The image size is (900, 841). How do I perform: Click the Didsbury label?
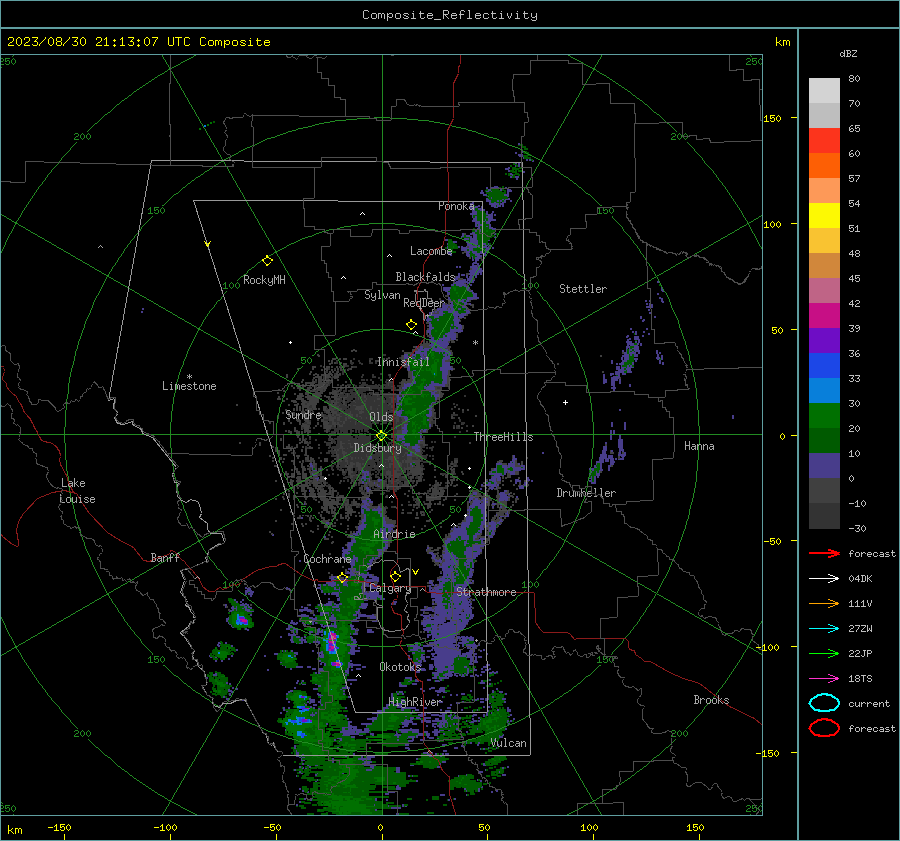coord(377,448)
